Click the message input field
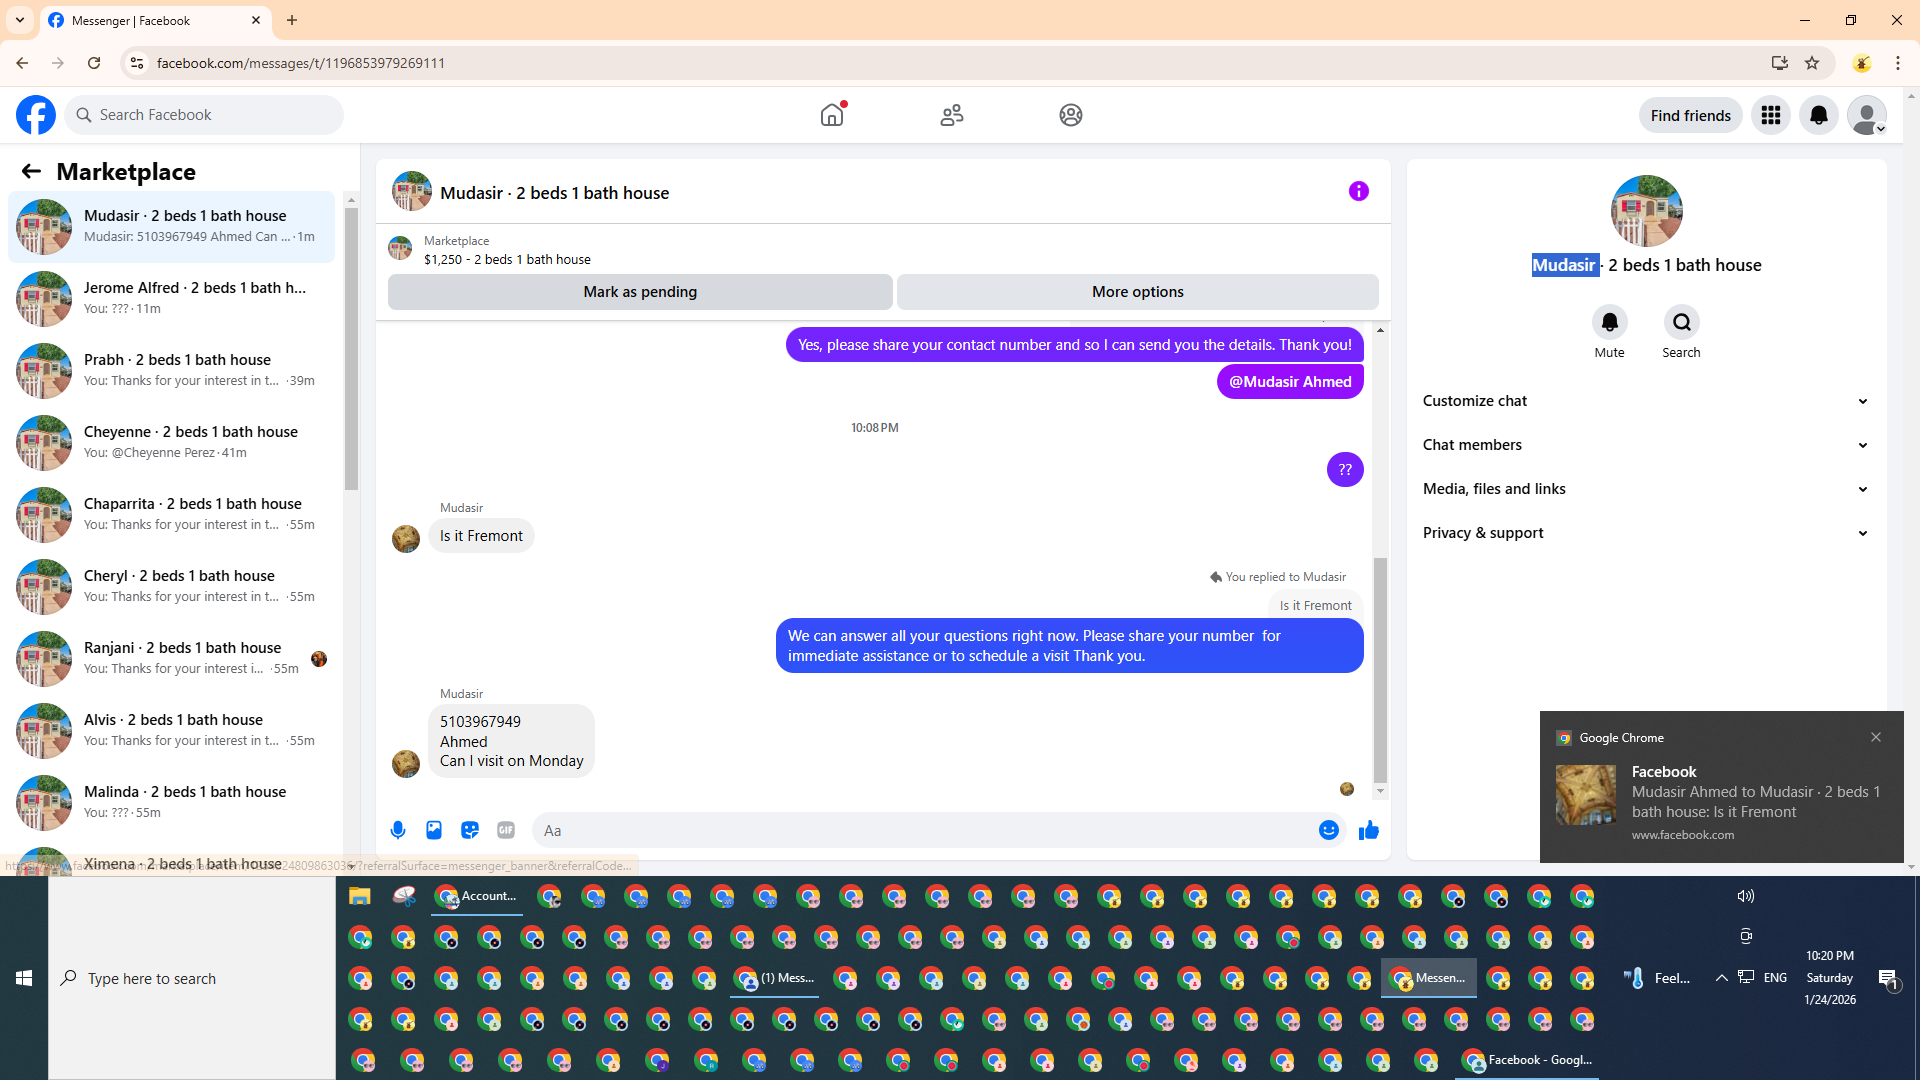 [920, 830]
